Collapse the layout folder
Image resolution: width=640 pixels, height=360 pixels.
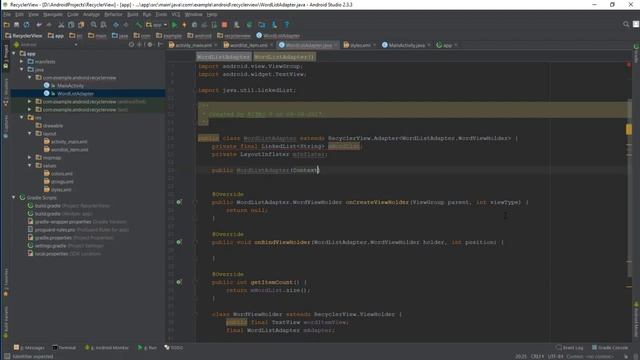(x=30, y=133)
